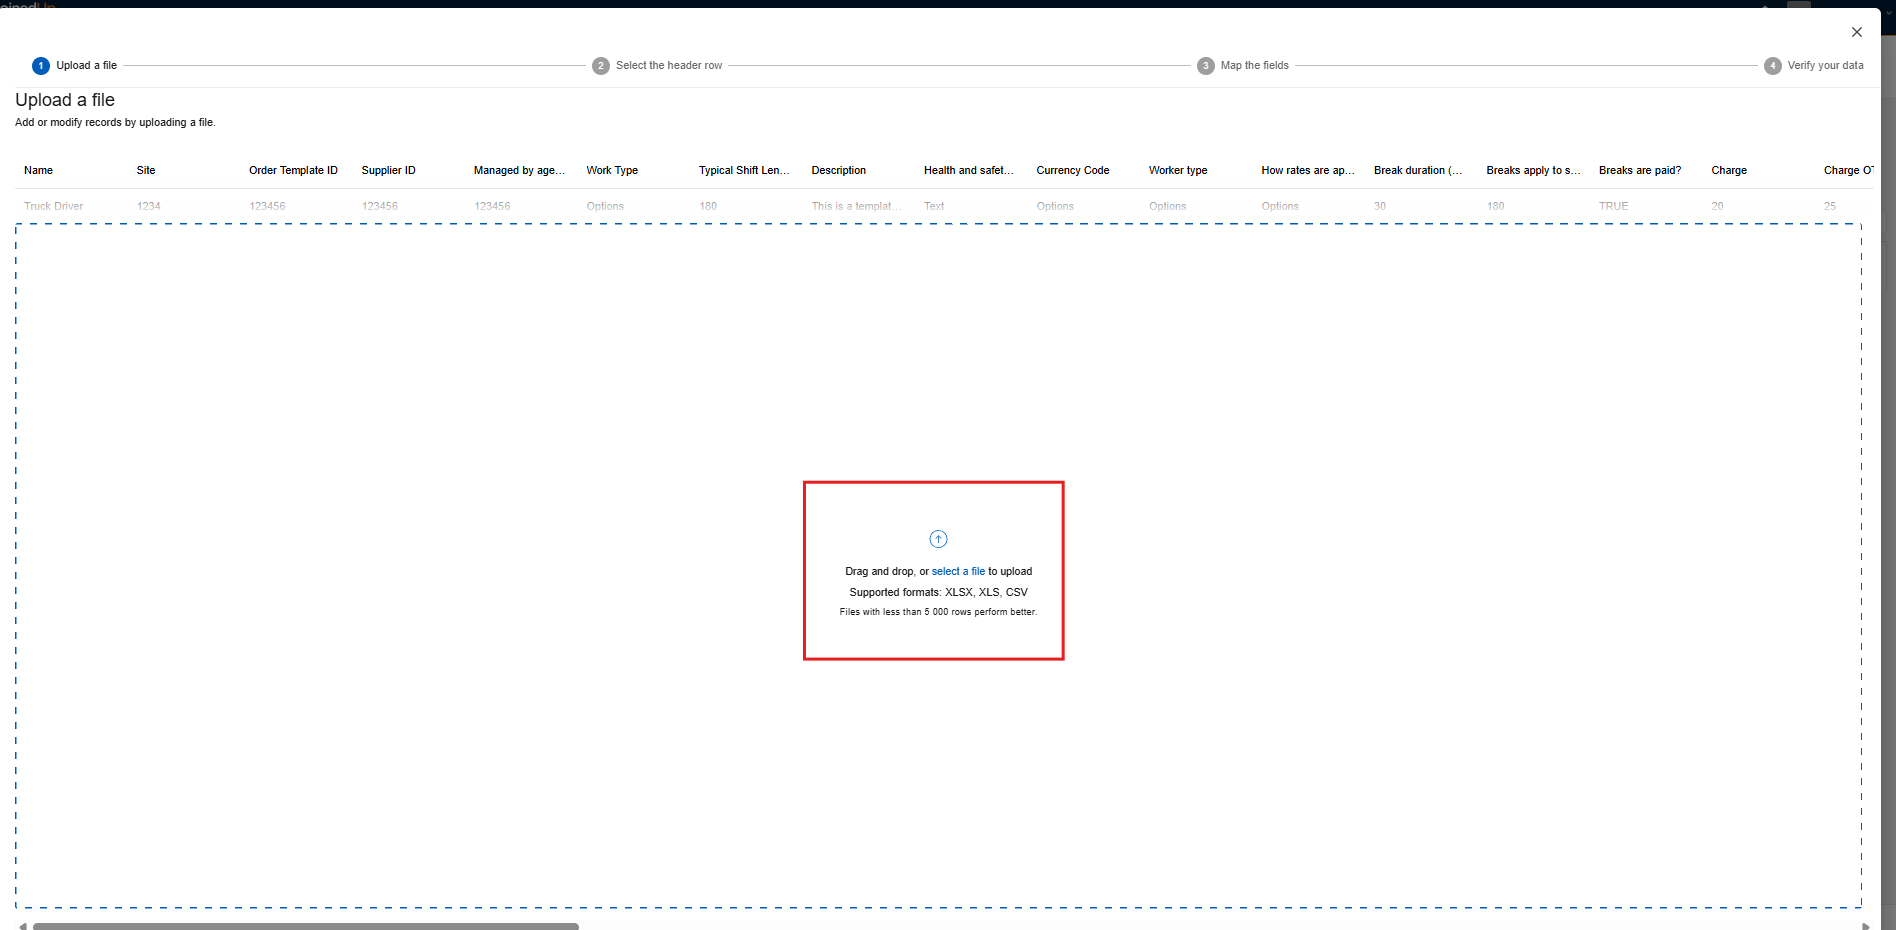Select the Currency Code column header
Viewport: 1896px width, 930px height.
click(1072, 171)
